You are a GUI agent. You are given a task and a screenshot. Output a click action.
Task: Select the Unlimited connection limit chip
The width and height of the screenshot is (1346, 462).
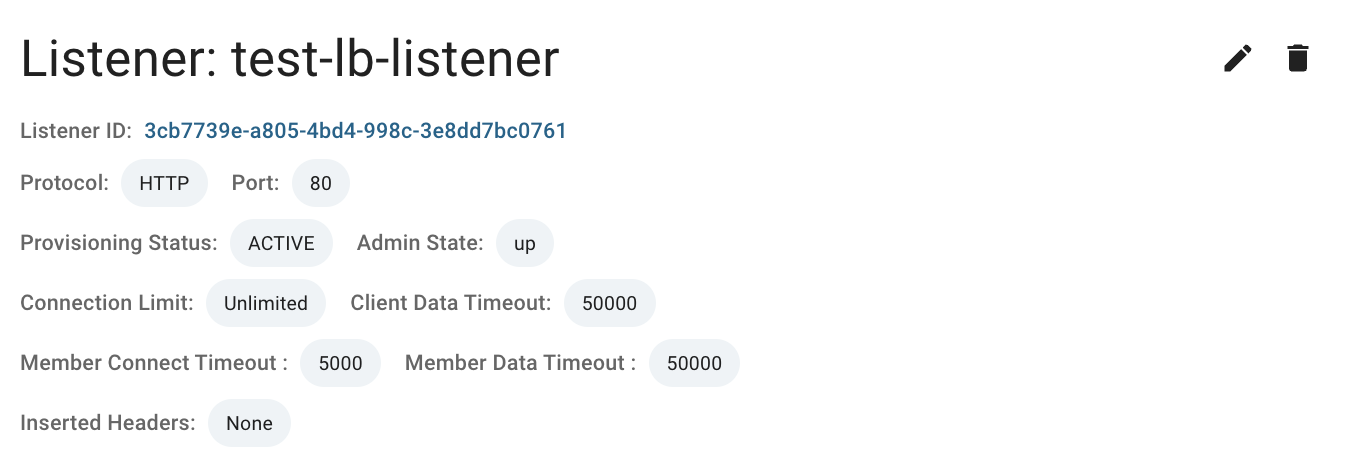[266, 303]
